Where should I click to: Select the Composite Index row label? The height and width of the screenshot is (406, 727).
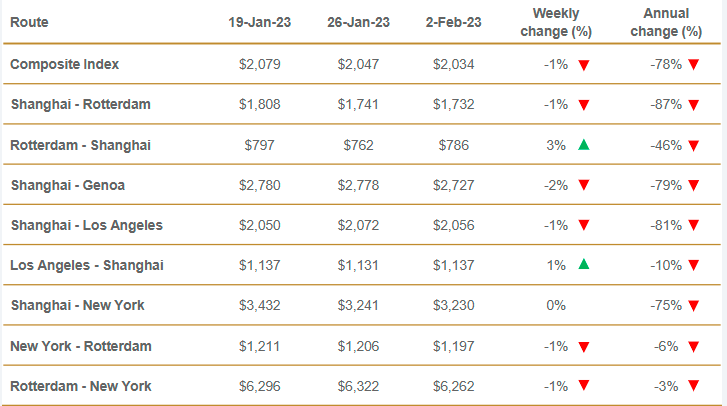[x=65, y=64]
